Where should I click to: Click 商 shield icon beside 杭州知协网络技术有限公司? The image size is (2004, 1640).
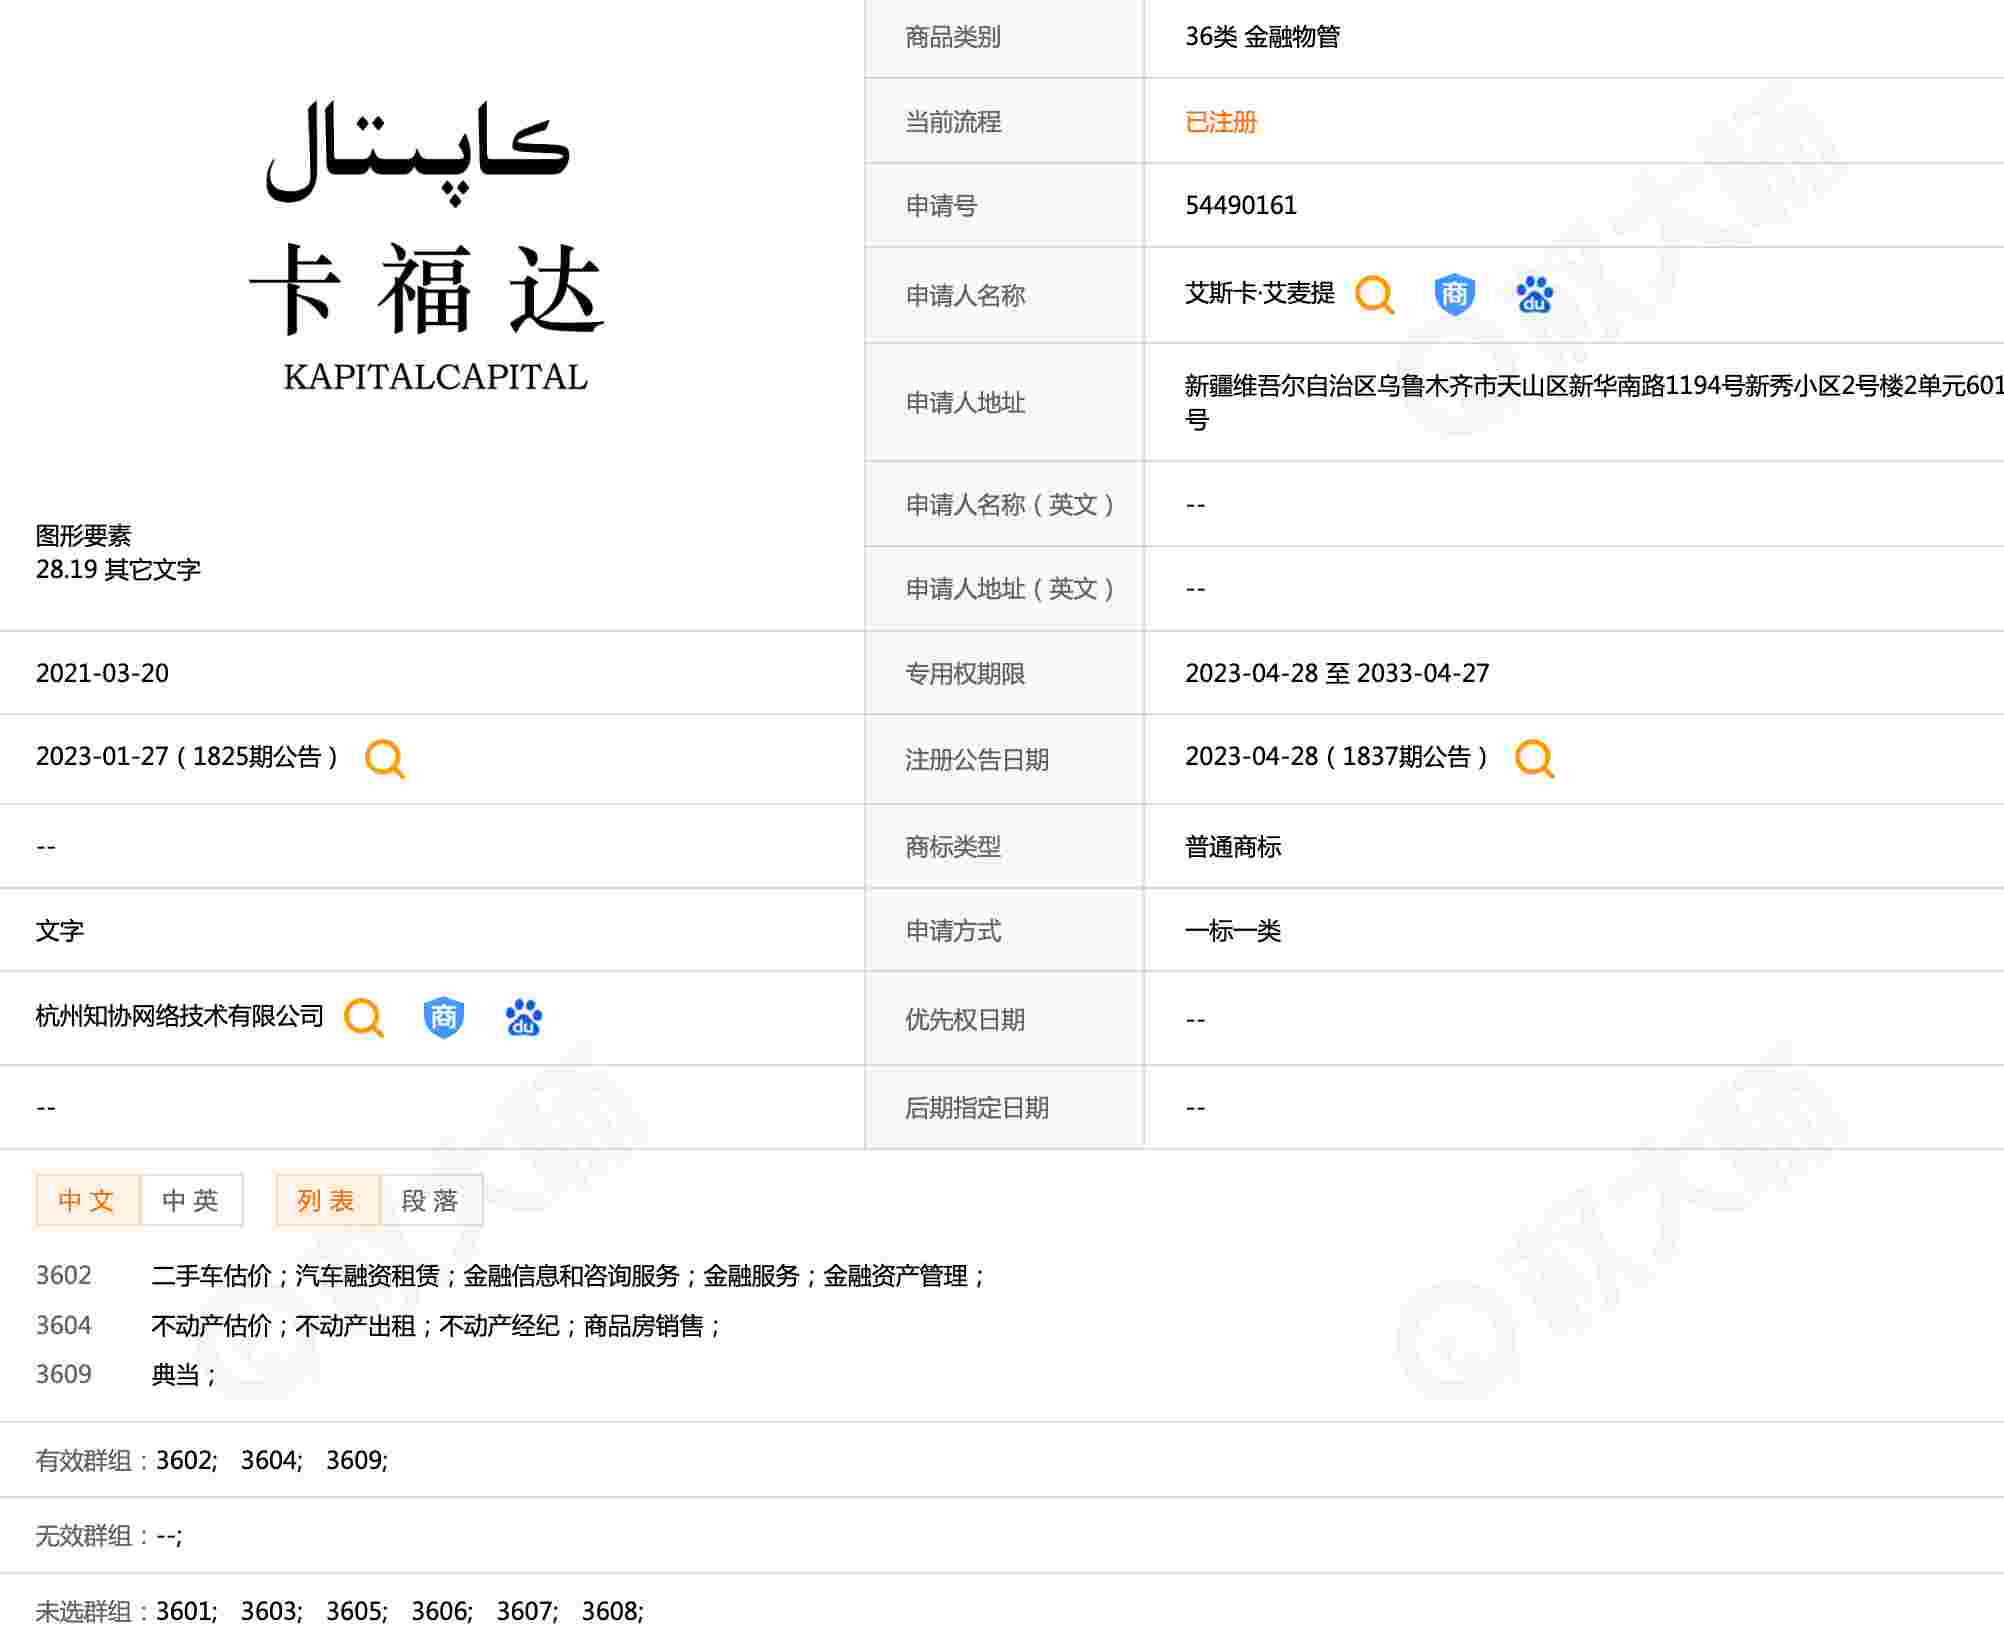(443, 1018)
